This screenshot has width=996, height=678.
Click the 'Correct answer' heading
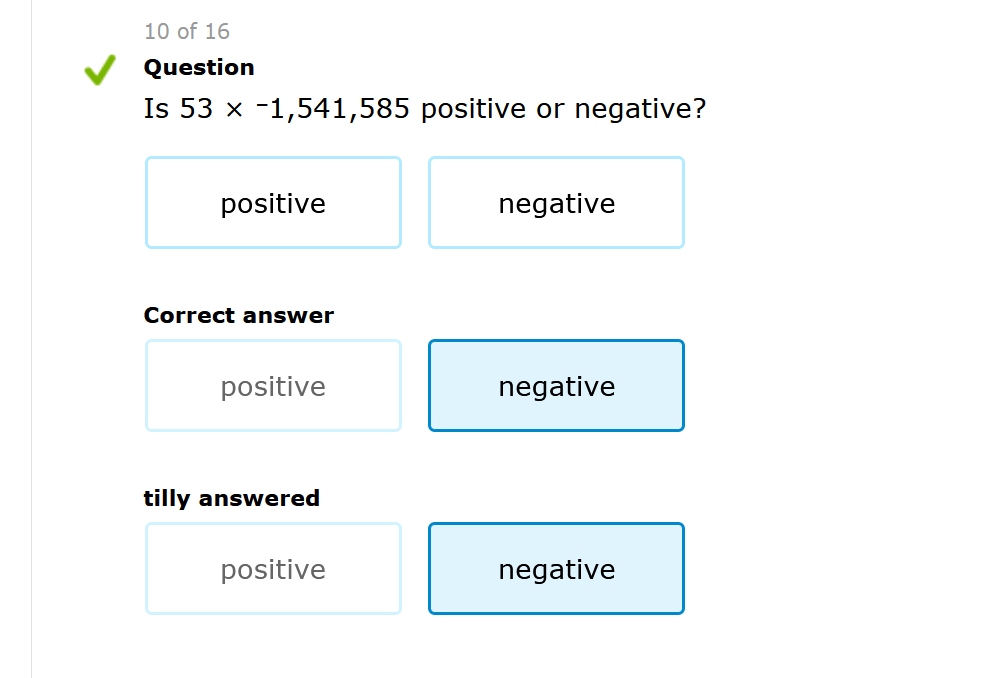point(239,316)
